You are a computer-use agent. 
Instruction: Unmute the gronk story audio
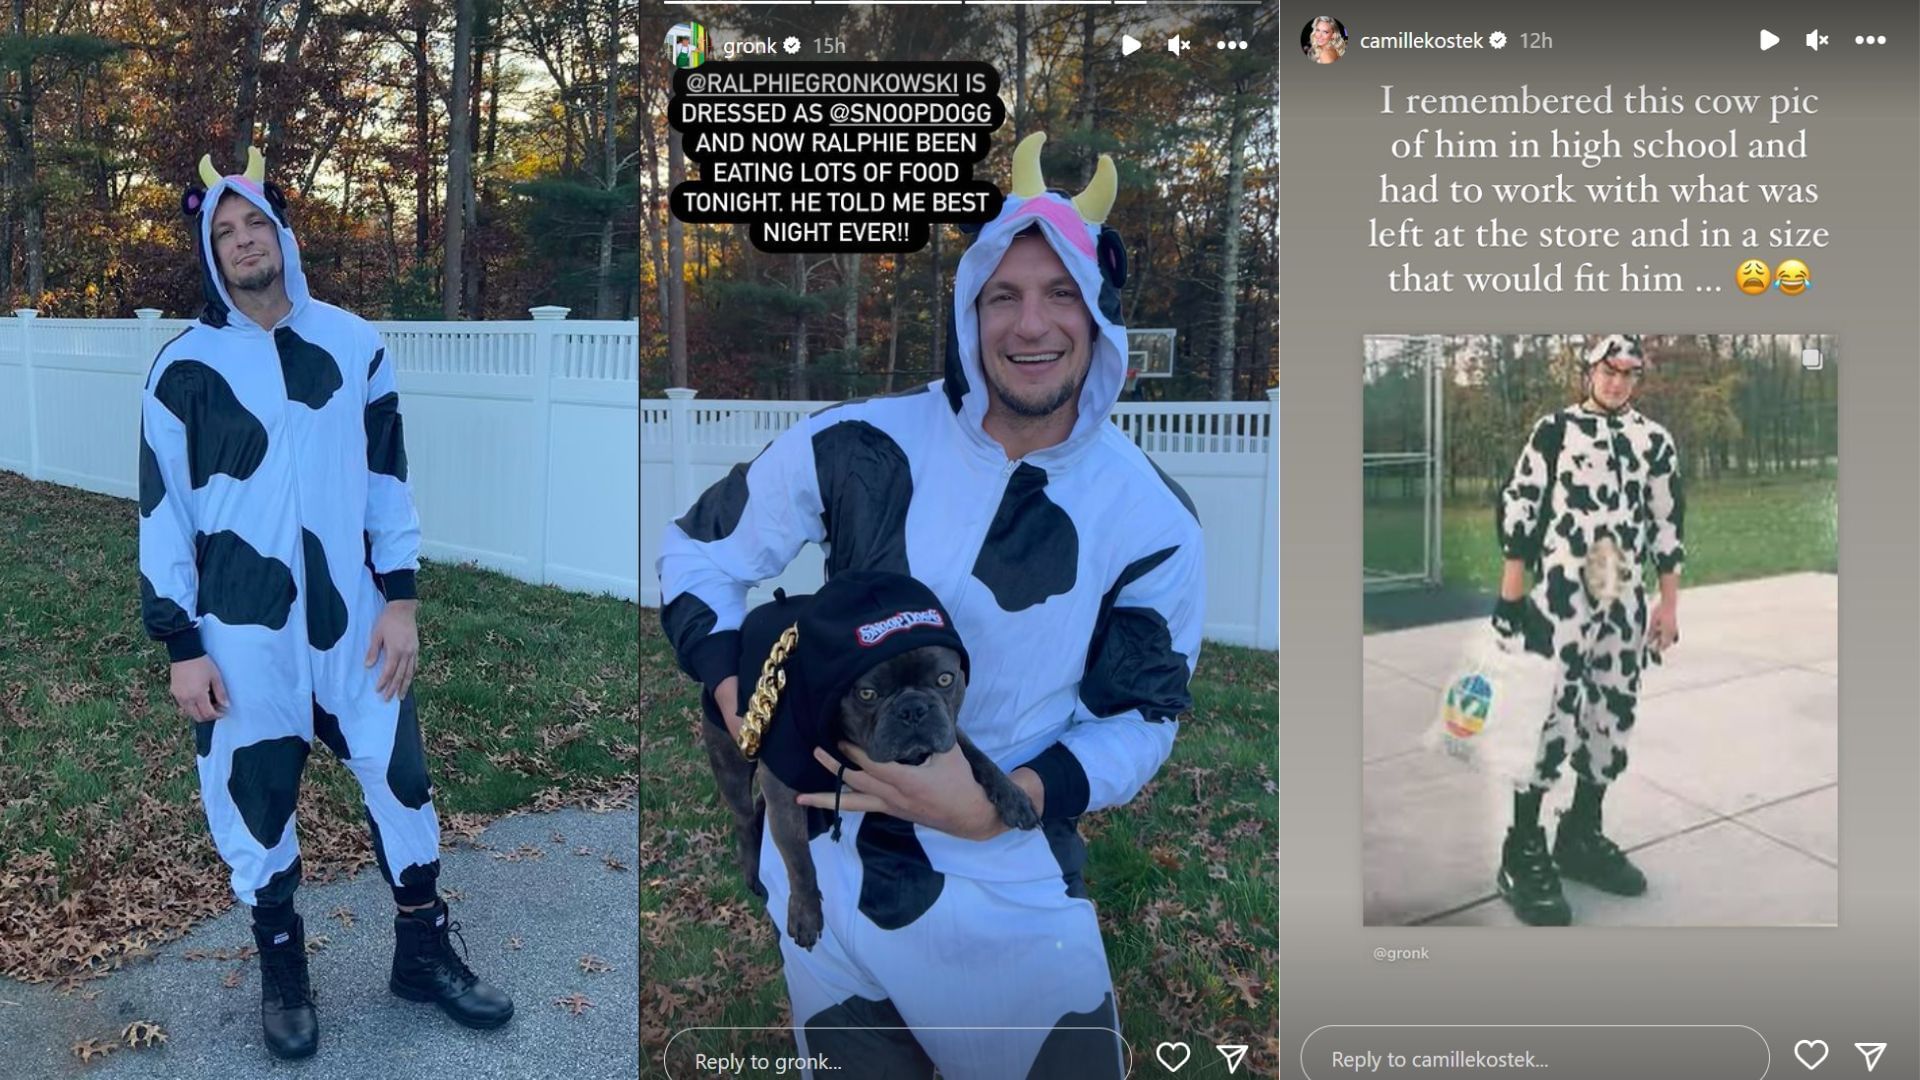pyautogui.click(x=1180, y=45)
